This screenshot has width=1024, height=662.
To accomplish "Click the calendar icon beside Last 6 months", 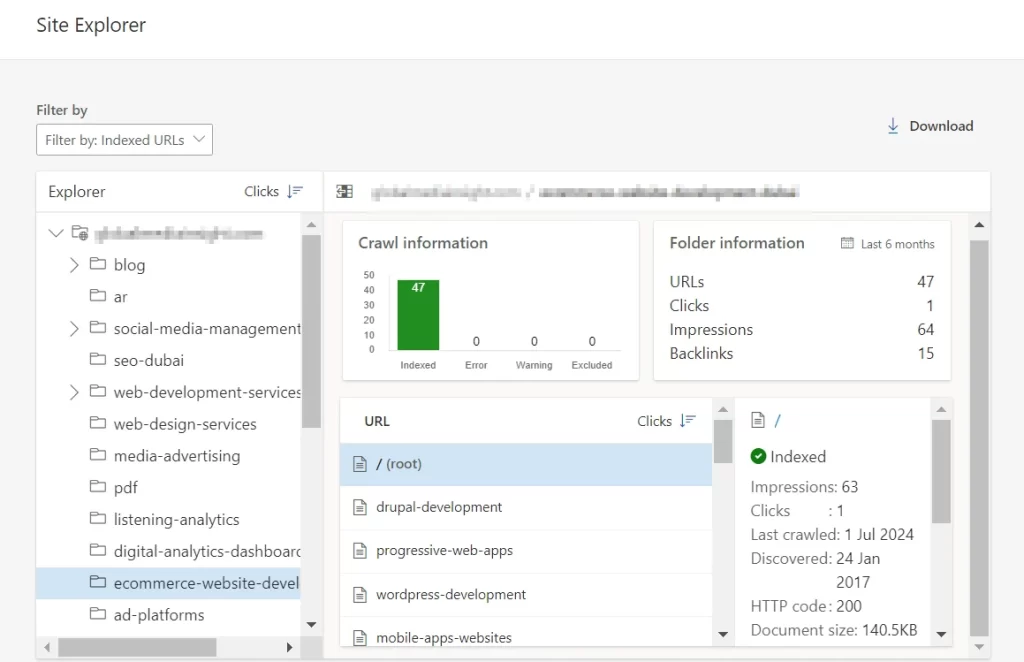I will click(847, 243).
